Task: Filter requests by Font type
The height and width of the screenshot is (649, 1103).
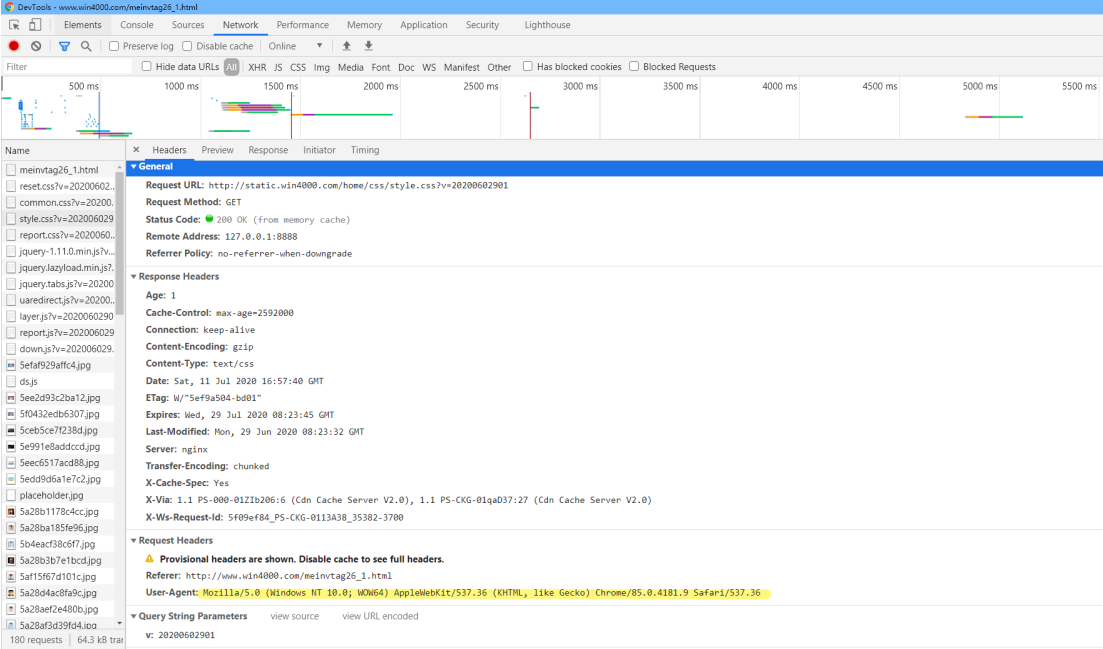Action: click(x=381, y=67)
